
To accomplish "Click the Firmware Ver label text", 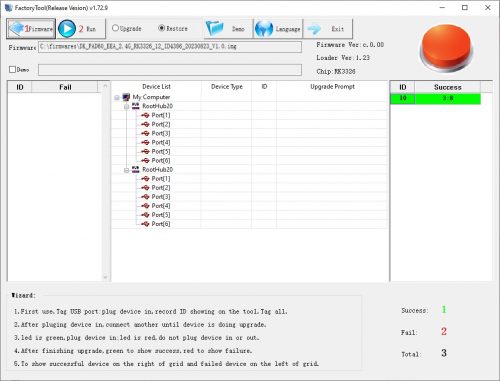I will (350, 45).
